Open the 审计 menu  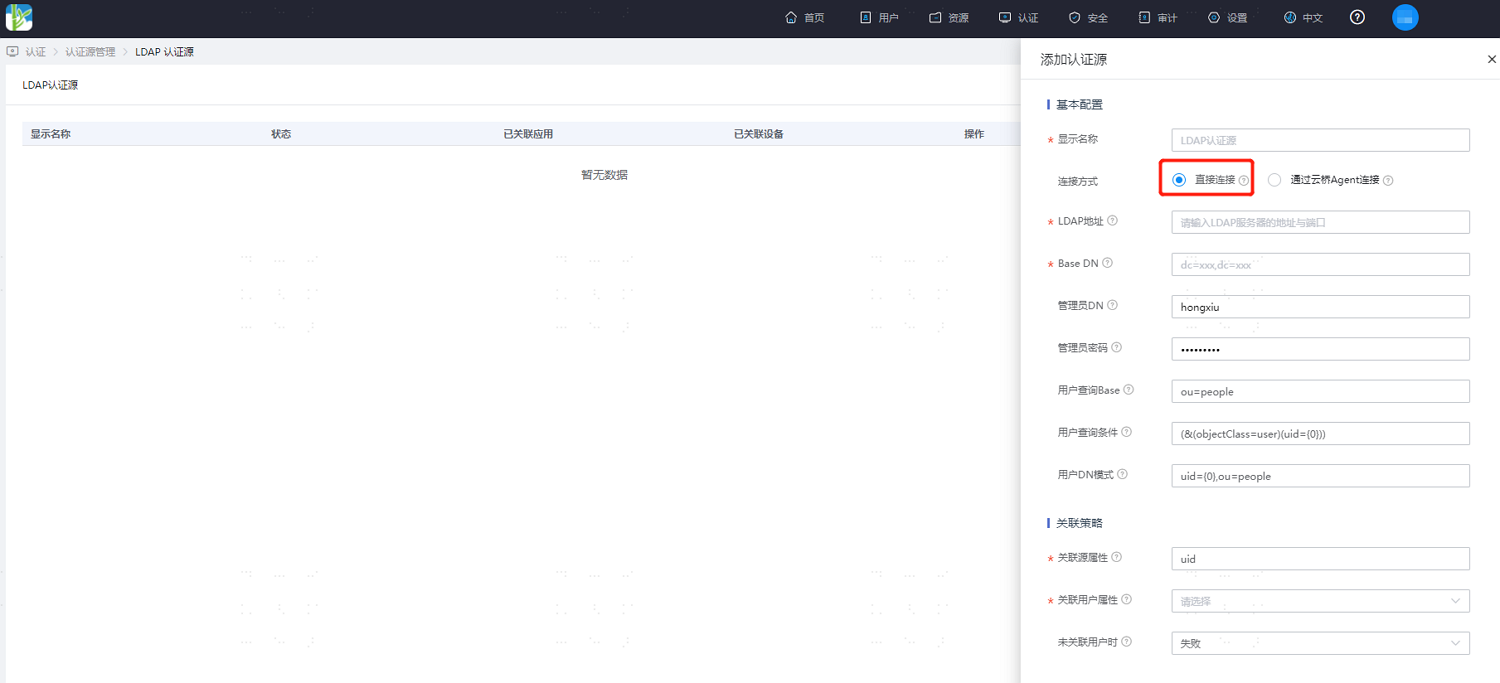pyautogui.click(x=1158, y=18)
